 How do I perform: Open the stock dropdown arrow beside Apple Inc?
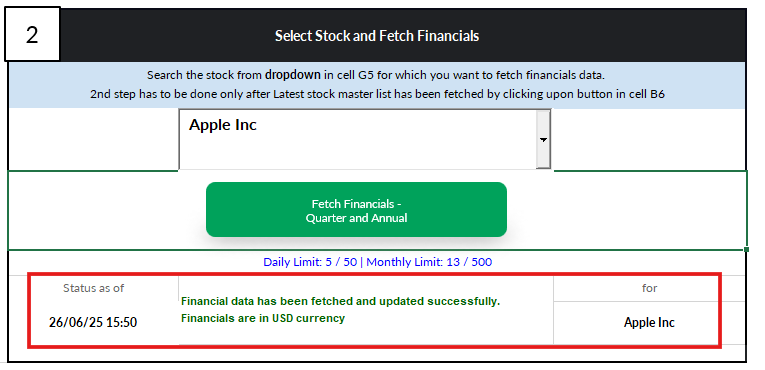543,139
